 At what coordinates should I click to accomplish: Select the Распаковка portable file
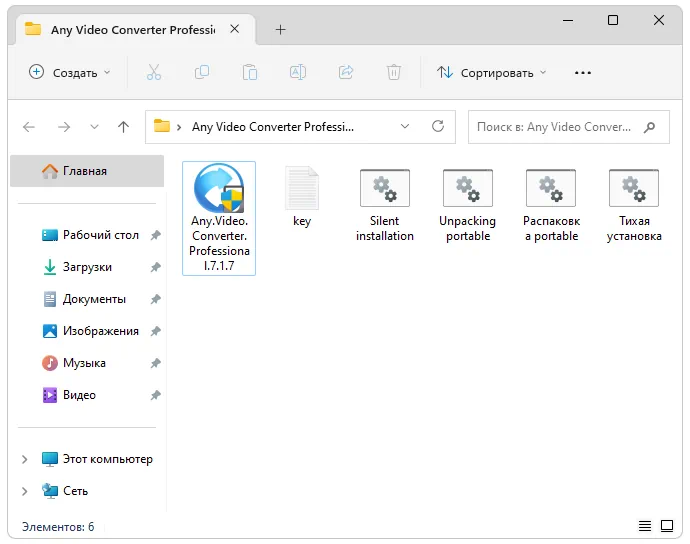[551, 206]
